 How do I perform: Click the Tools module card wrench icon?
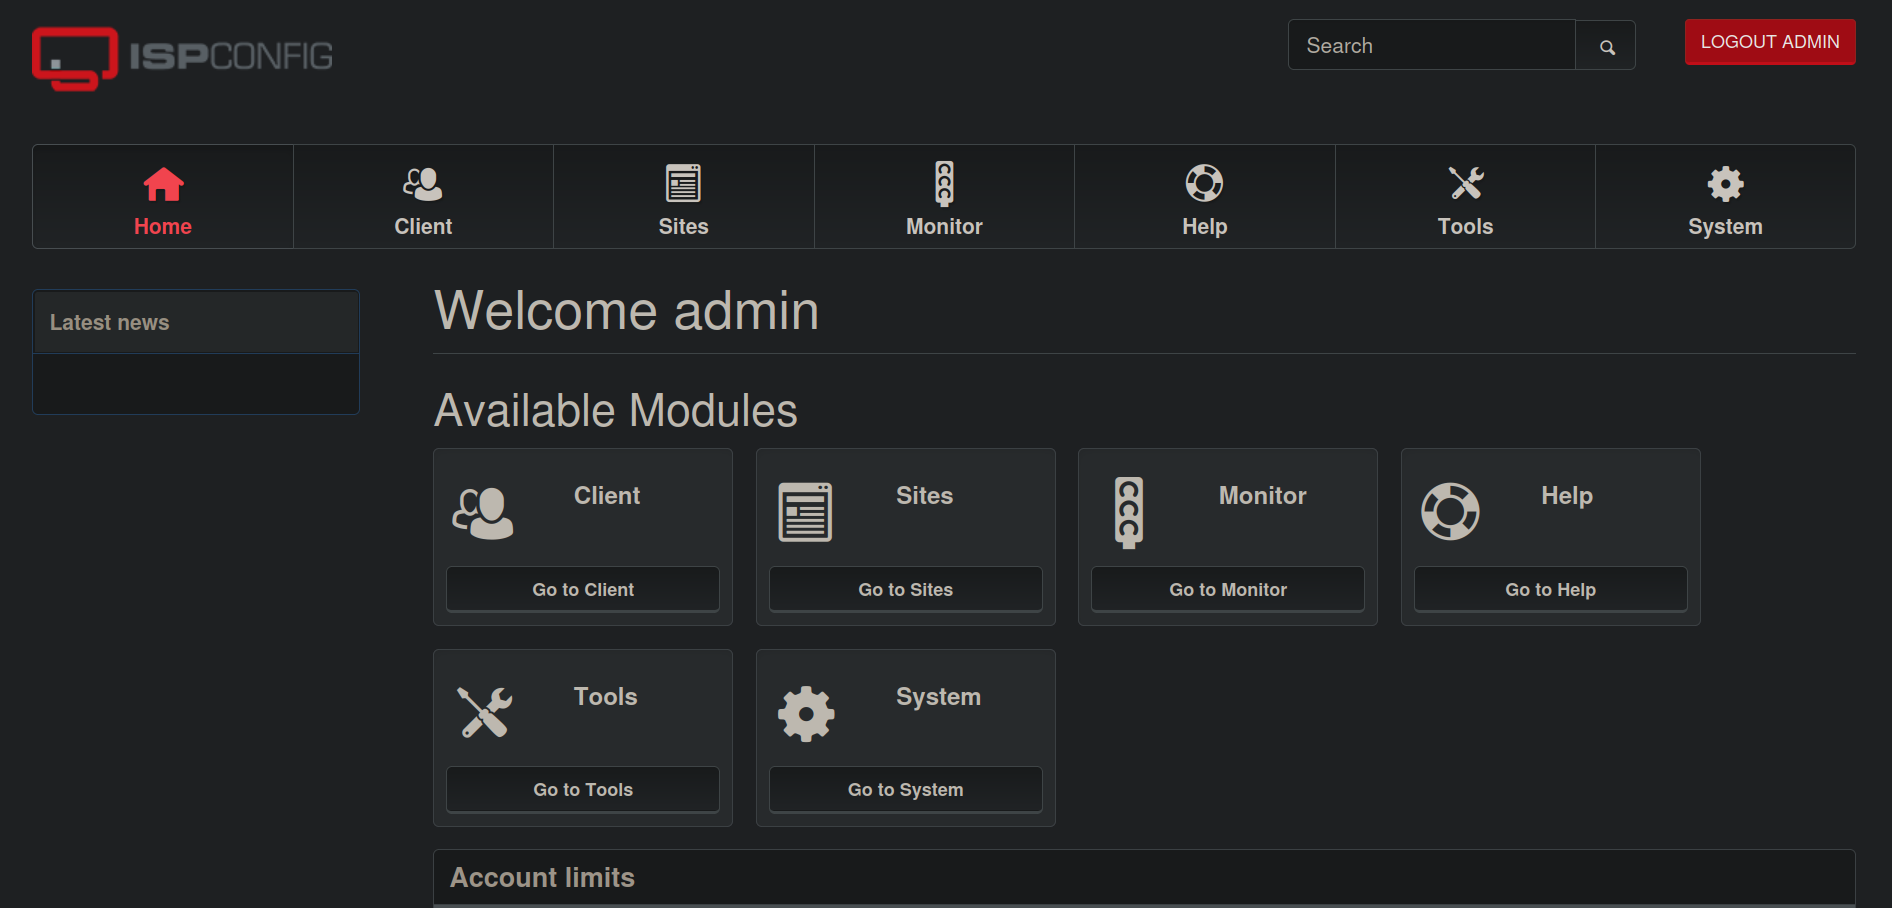[485, 712]
